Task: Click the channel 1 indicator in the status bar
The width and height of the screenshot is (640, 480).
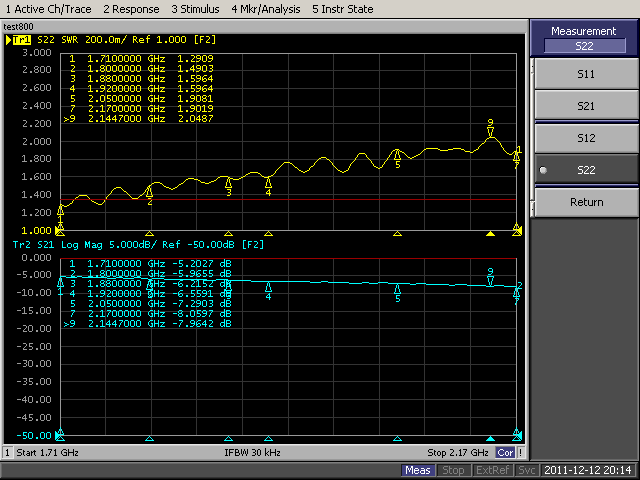Action: tap(7, 453)
